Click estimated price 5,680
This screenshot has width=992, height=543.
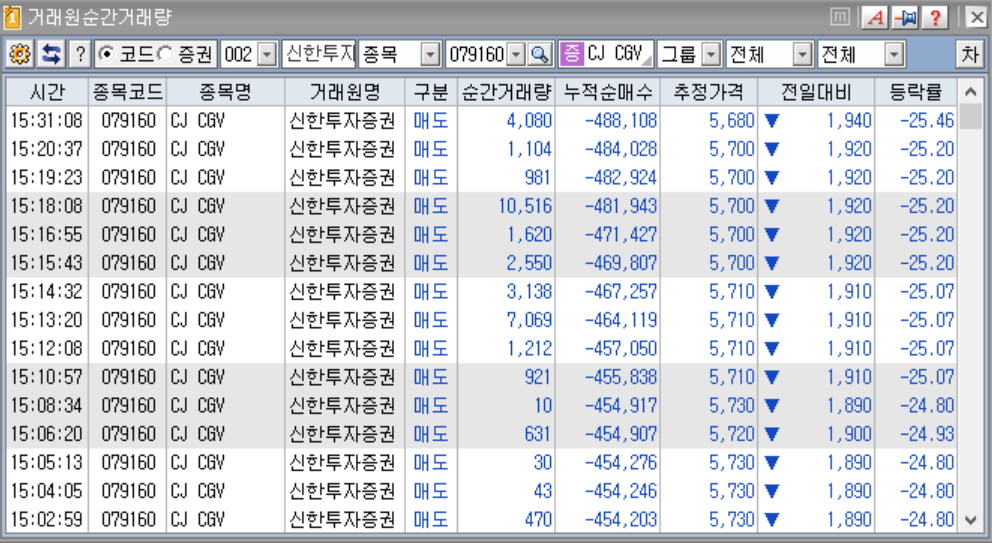(732, 120)
